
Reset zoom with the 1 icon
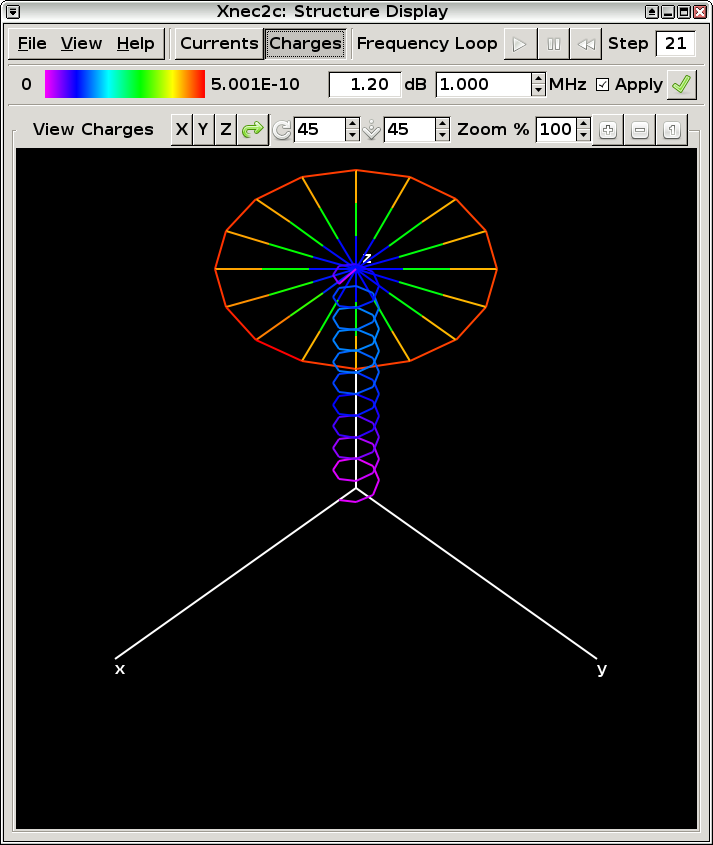(672, 130)
